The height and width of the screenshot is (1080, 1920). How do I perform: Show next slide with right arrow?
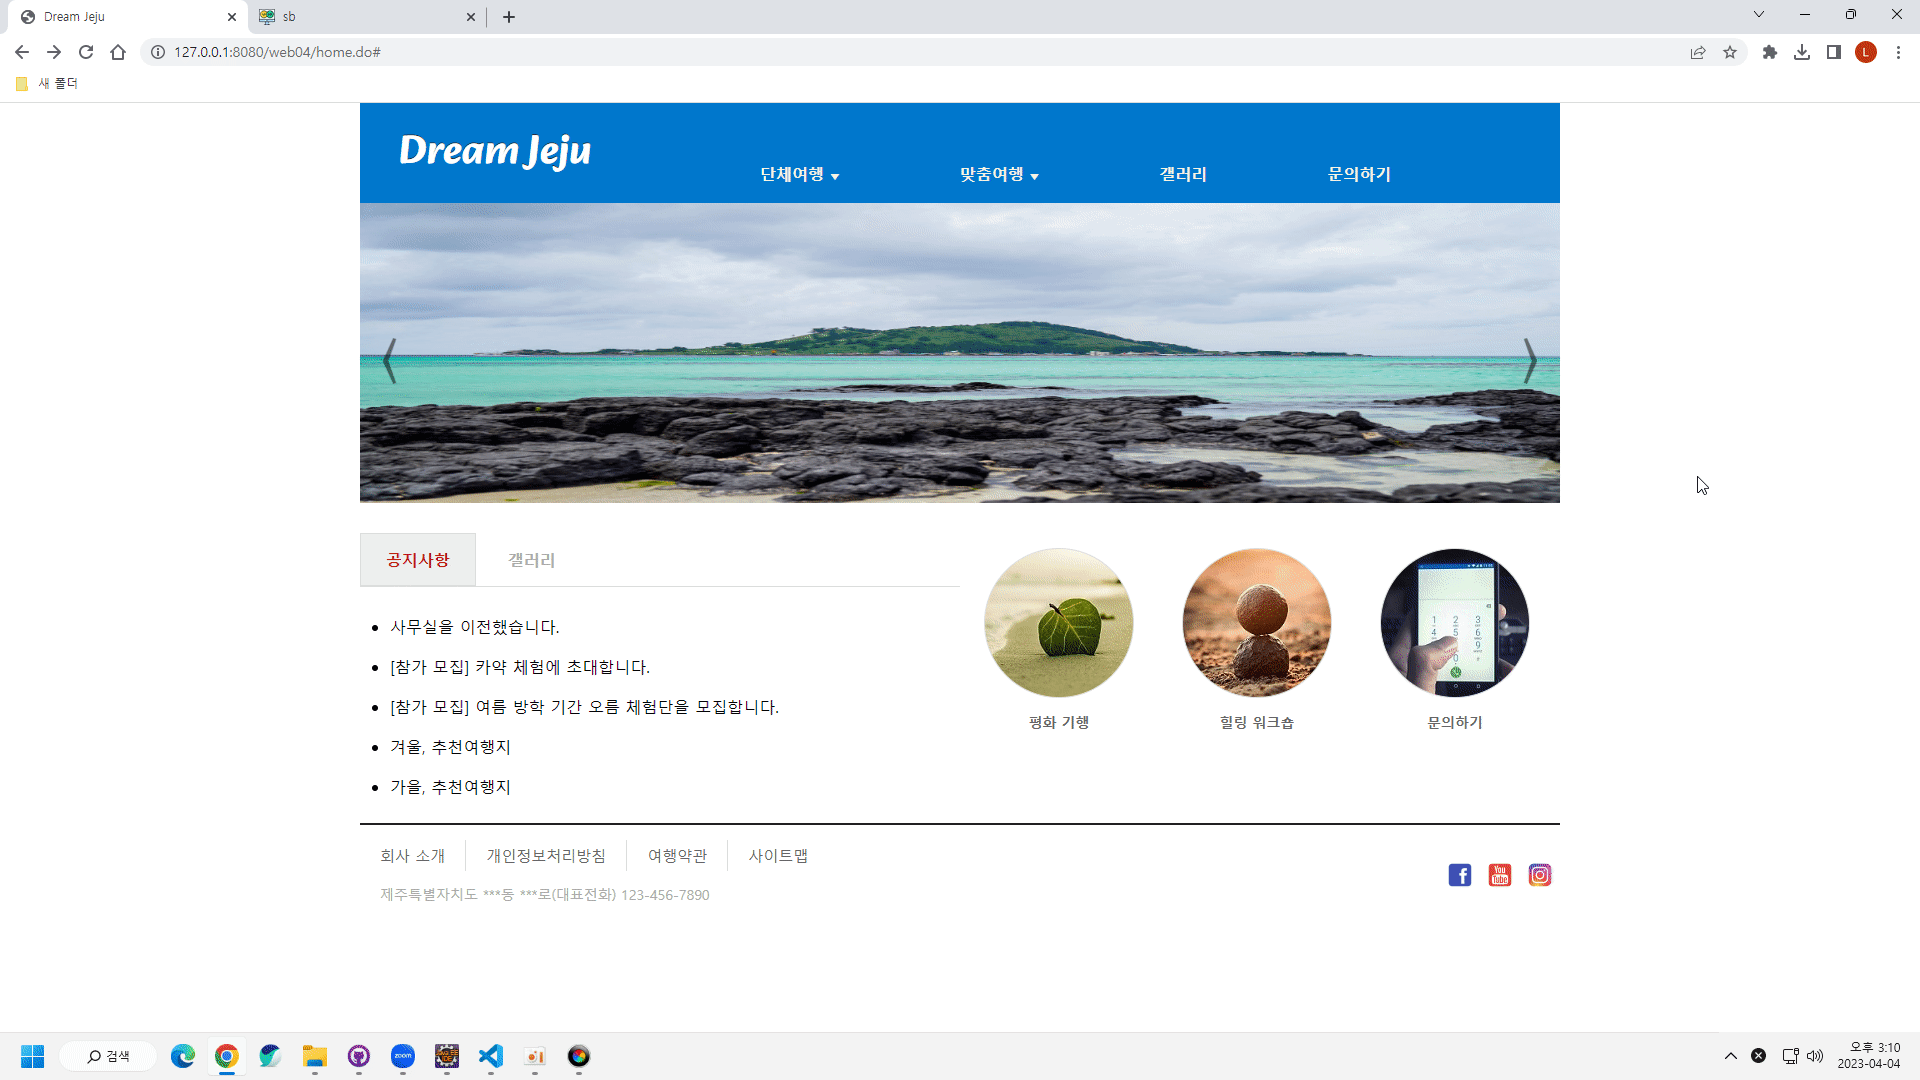point(1529,360)
